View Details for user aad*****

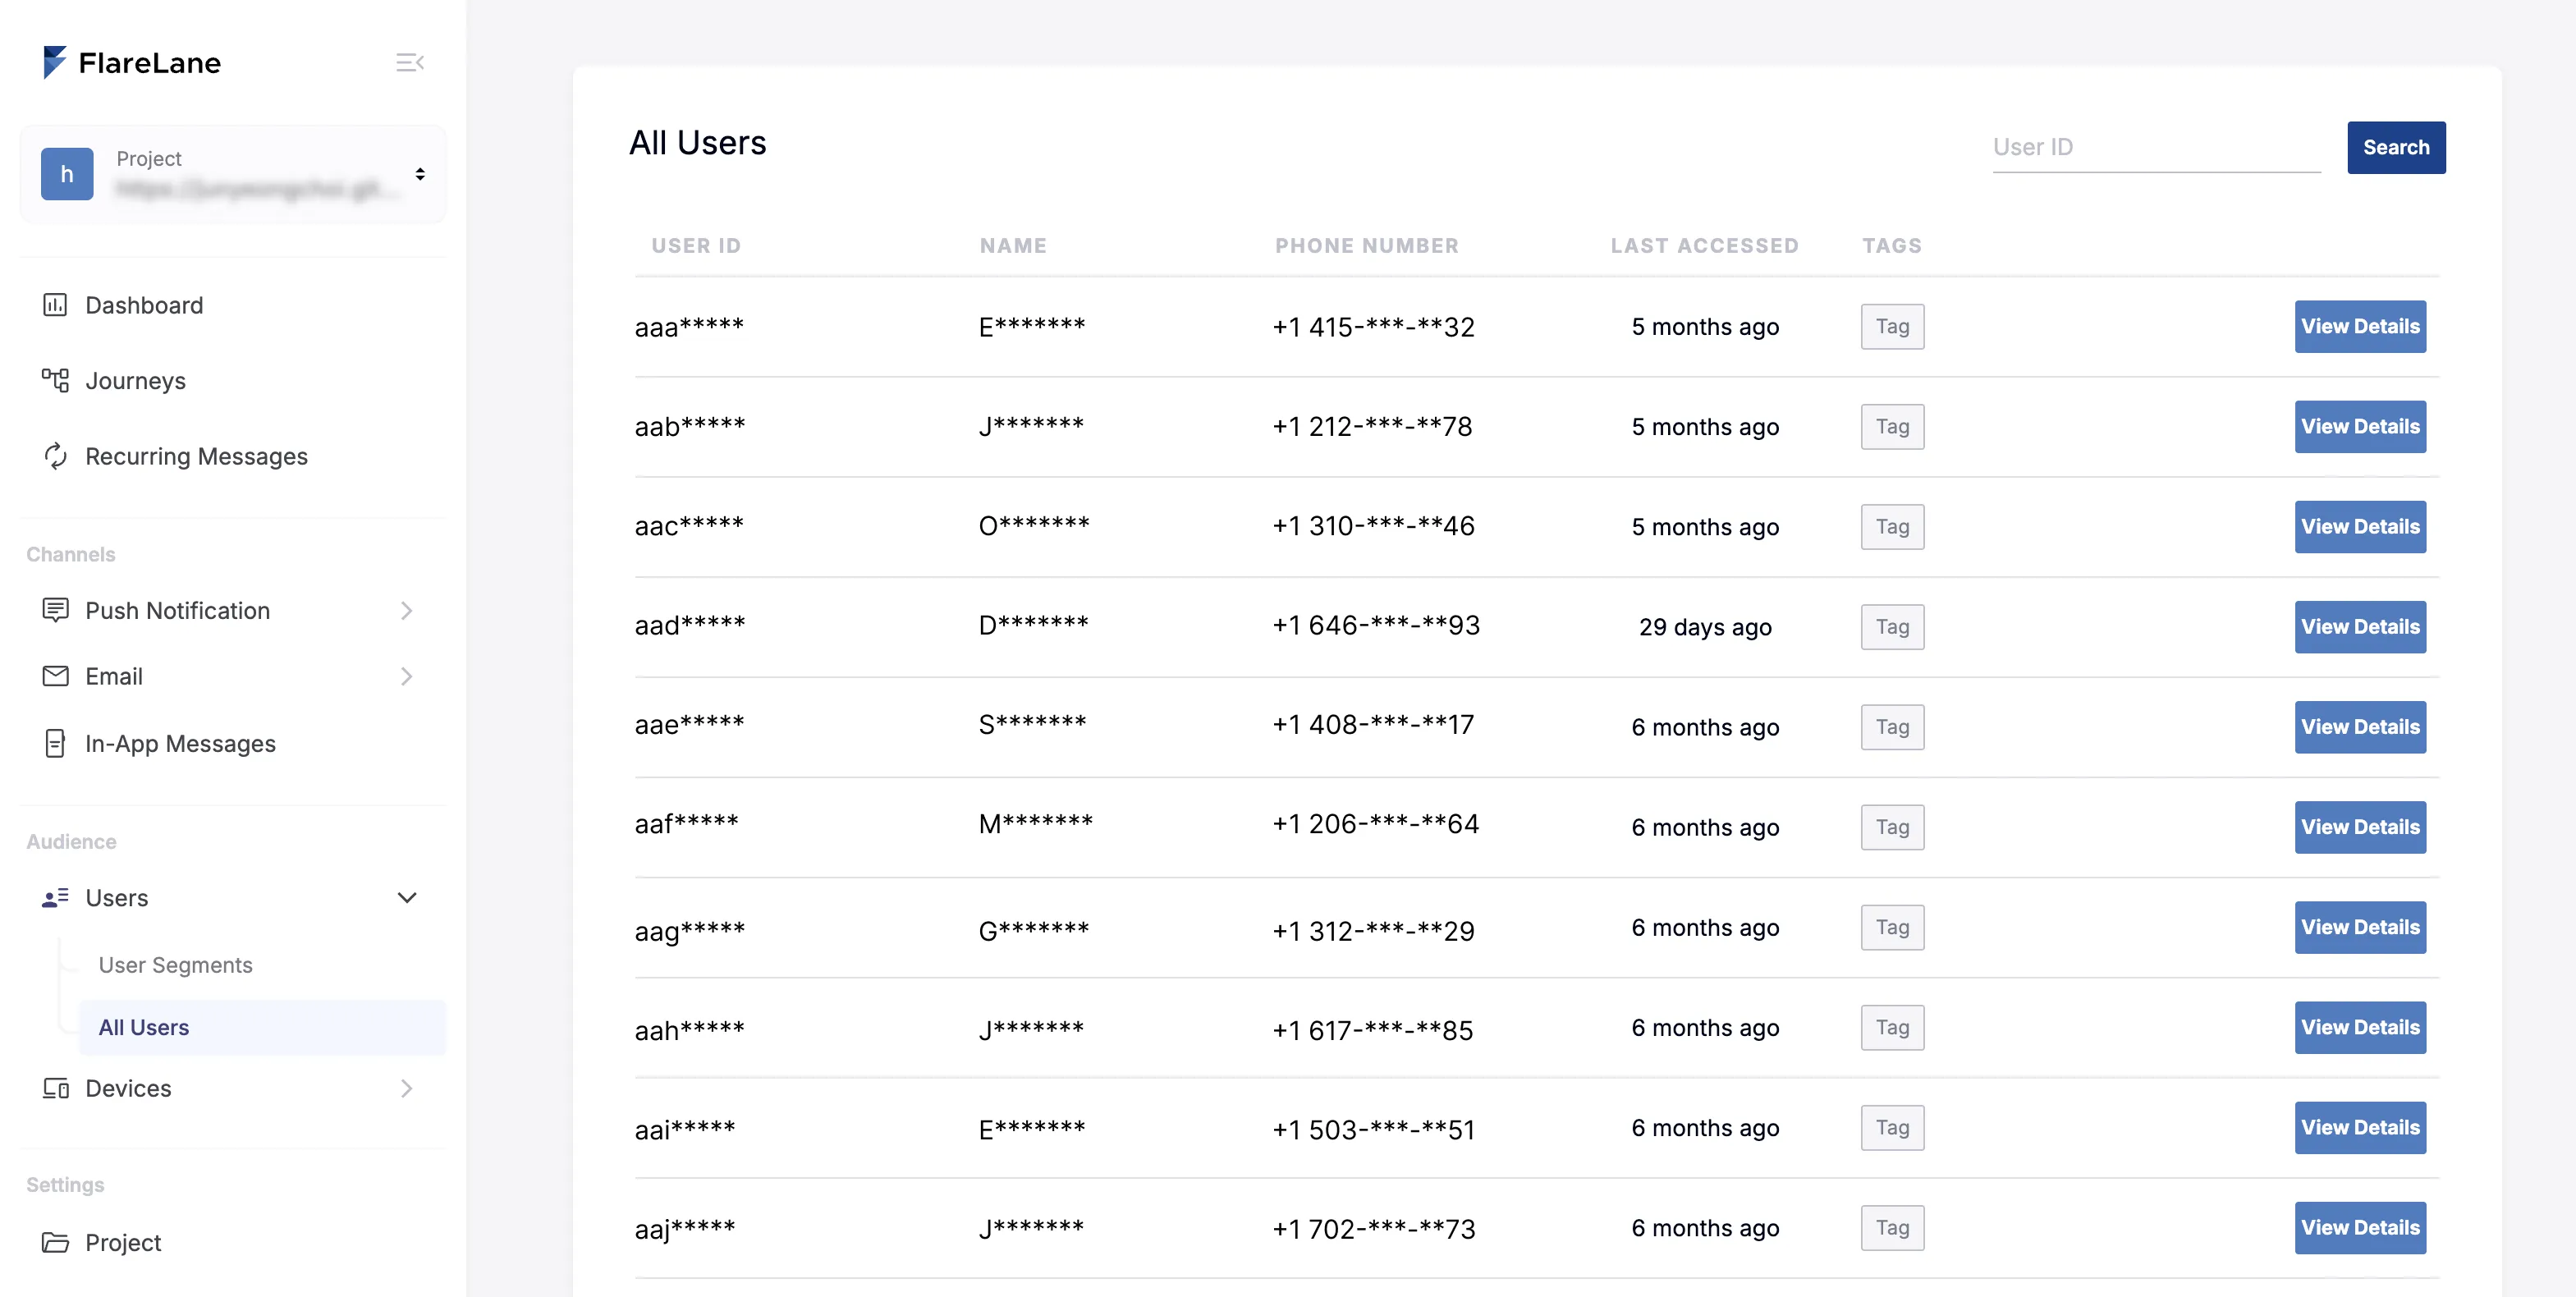(2359, 626)
